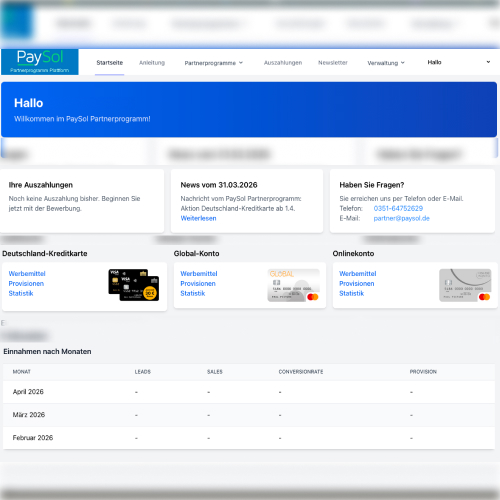Screen dimensions: 500x500
Task: Open Provisionen for Onlinekonto
Action: (357, 284)
